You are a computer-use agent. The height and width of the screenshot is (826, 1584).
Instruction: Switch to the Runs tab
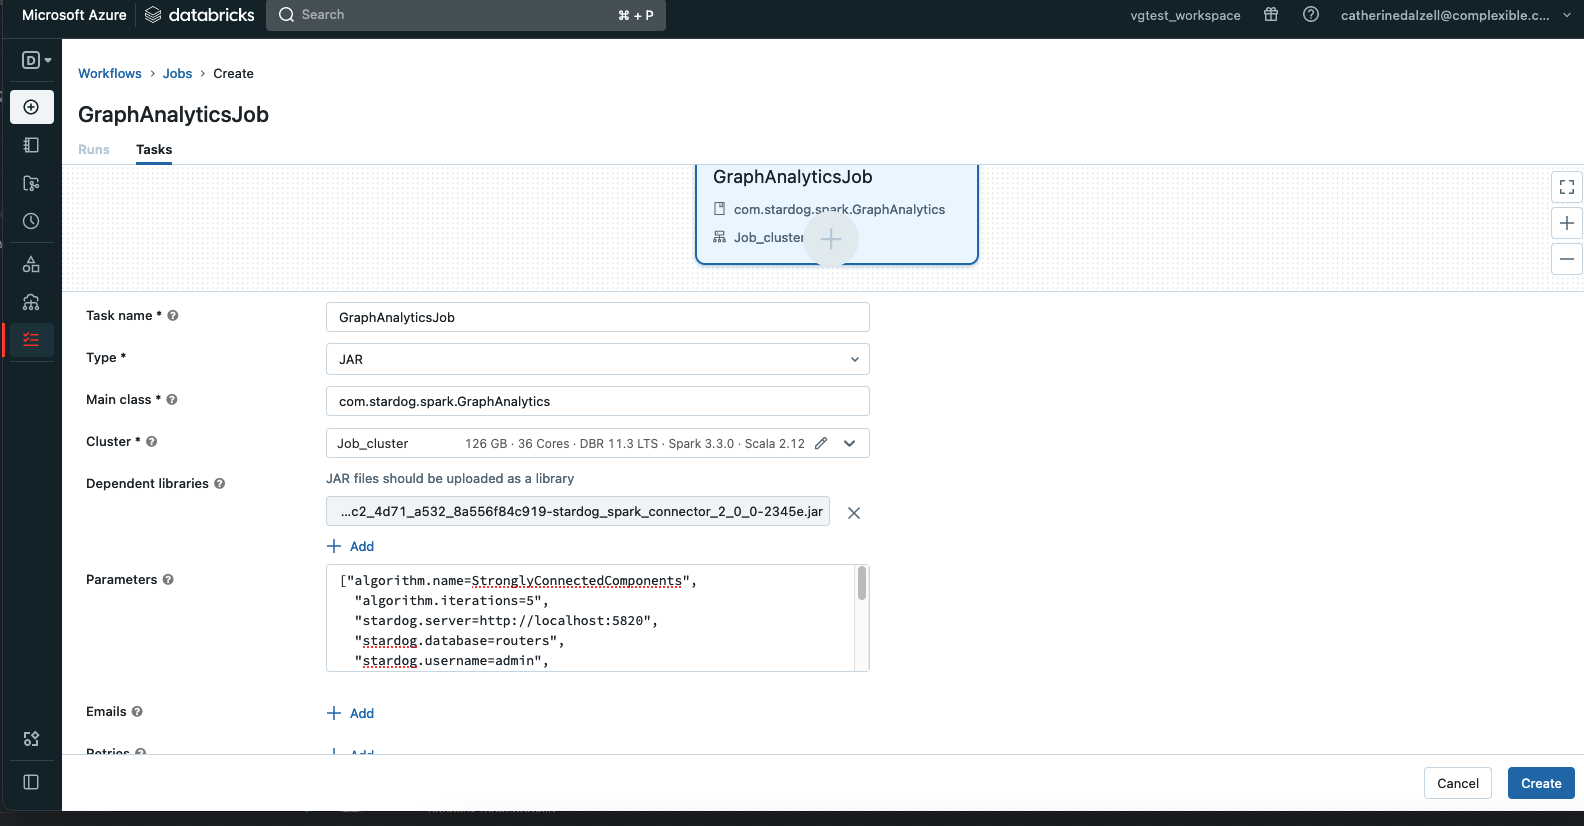(94, 150)
